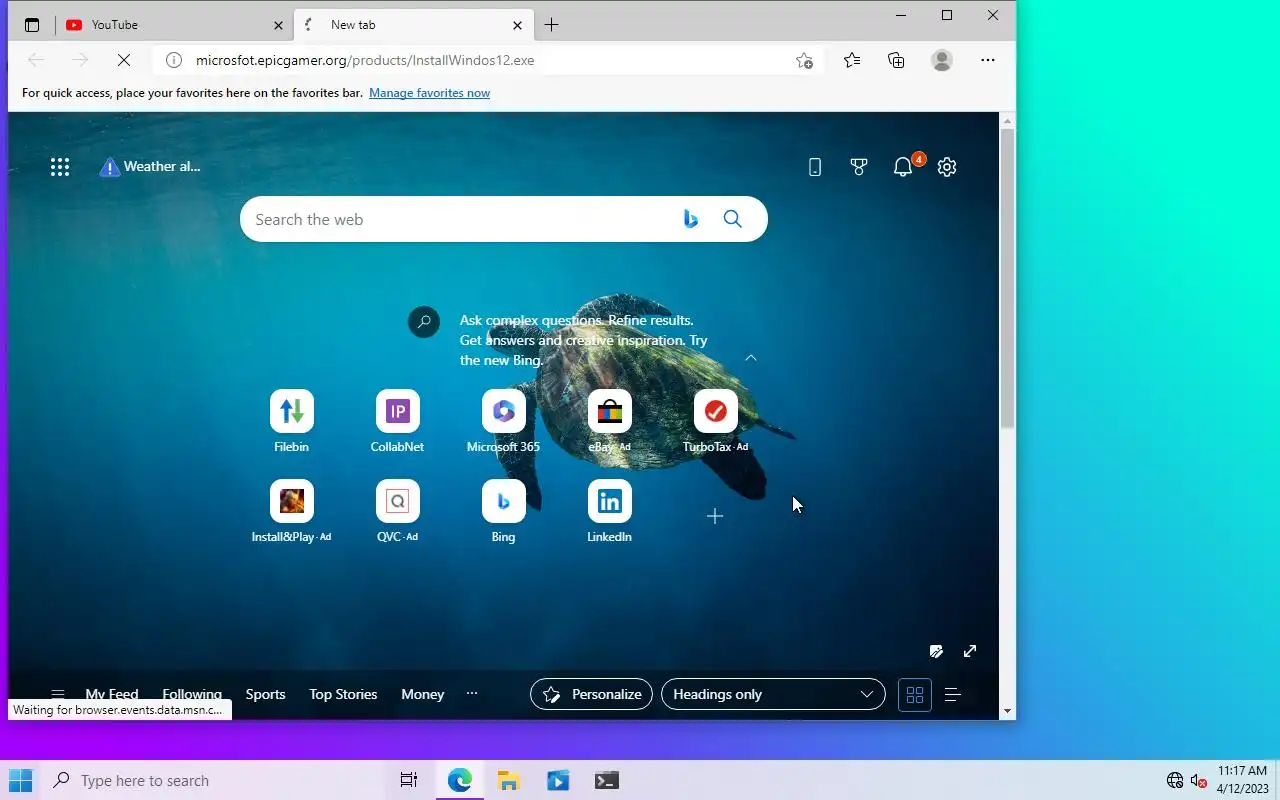Switch feed to grid view
Image resolution: width=1280 pixels, height=800 pixels.
click(x=915, y=694)
